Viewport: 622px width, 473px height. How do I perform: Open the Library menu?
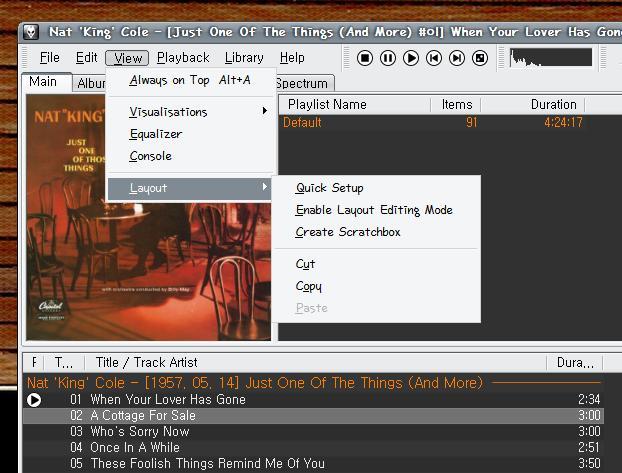tap(244, 58)
